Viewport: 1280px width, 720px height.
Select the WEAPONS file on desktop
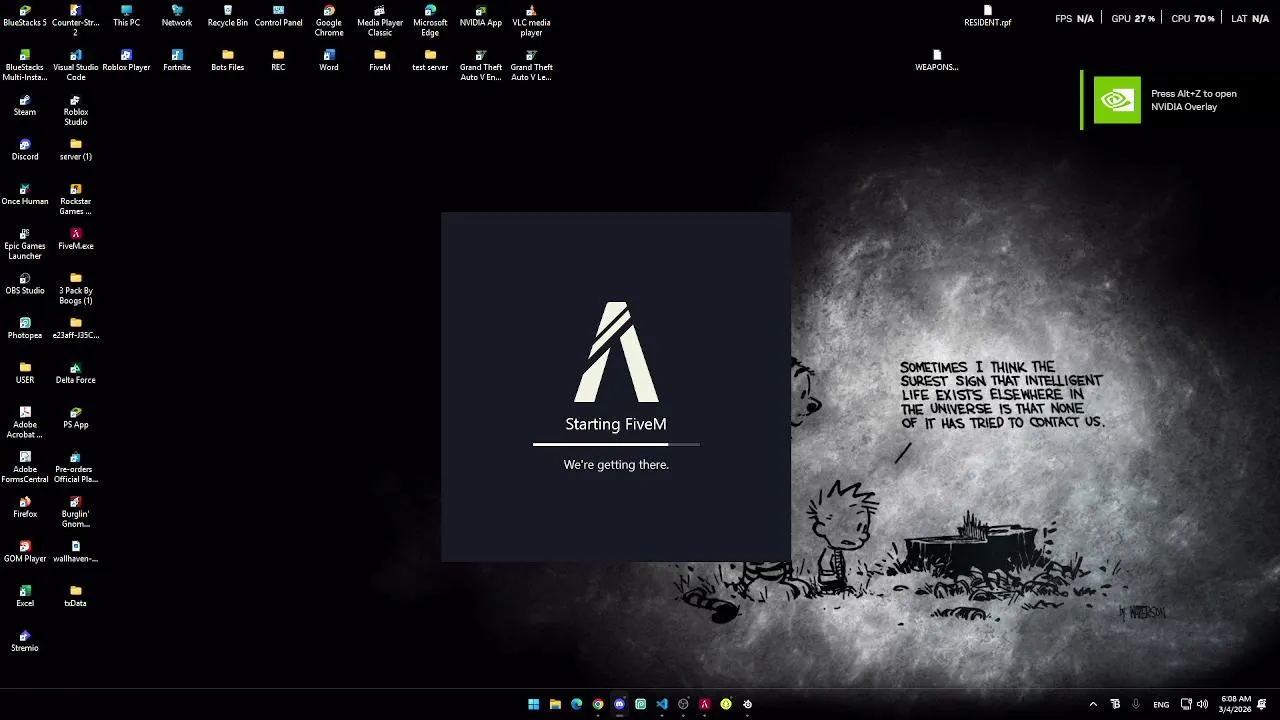(937, 61)
